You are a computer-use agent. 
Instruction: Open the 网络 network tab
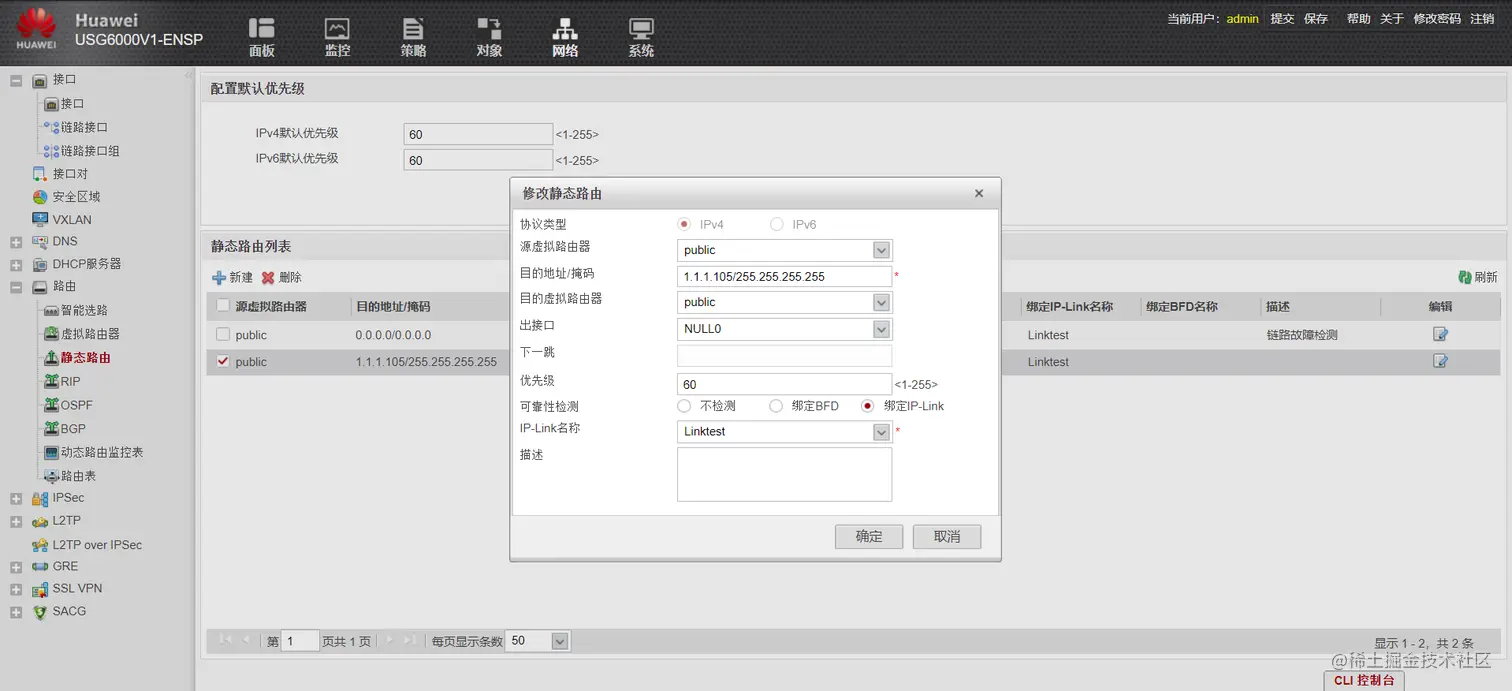[x=565, y=37]
